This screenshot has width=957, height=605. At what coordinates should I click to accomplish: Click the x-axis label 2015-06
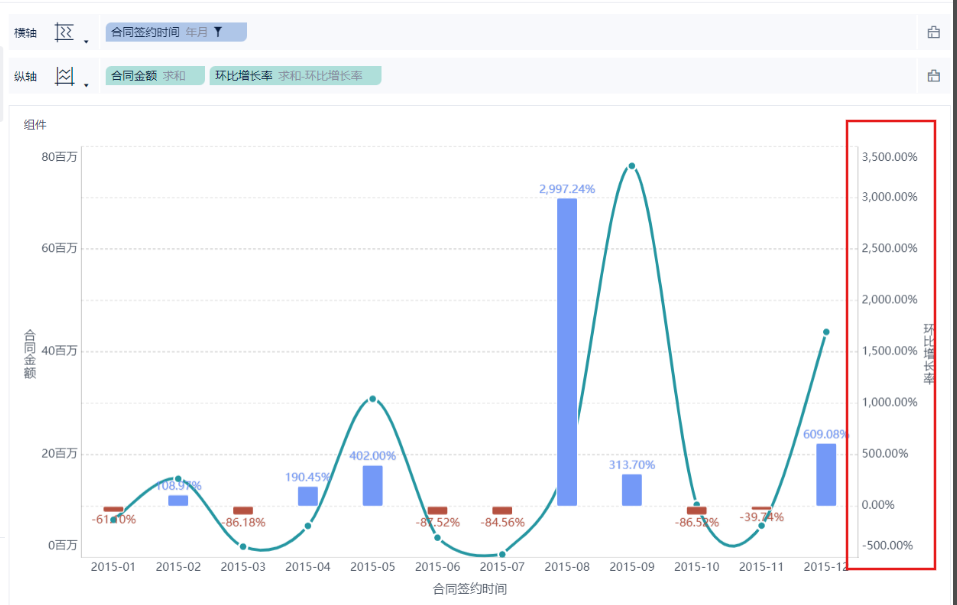coord(437,567)
